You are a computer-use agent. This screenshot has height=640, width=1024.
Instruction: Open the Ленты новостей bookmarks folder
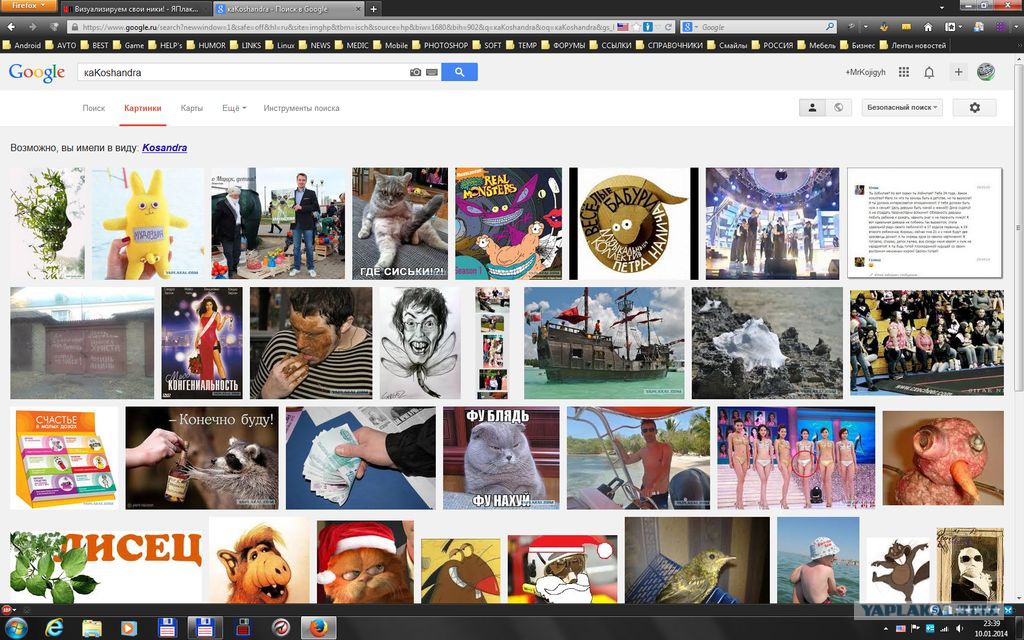(912, 45)
